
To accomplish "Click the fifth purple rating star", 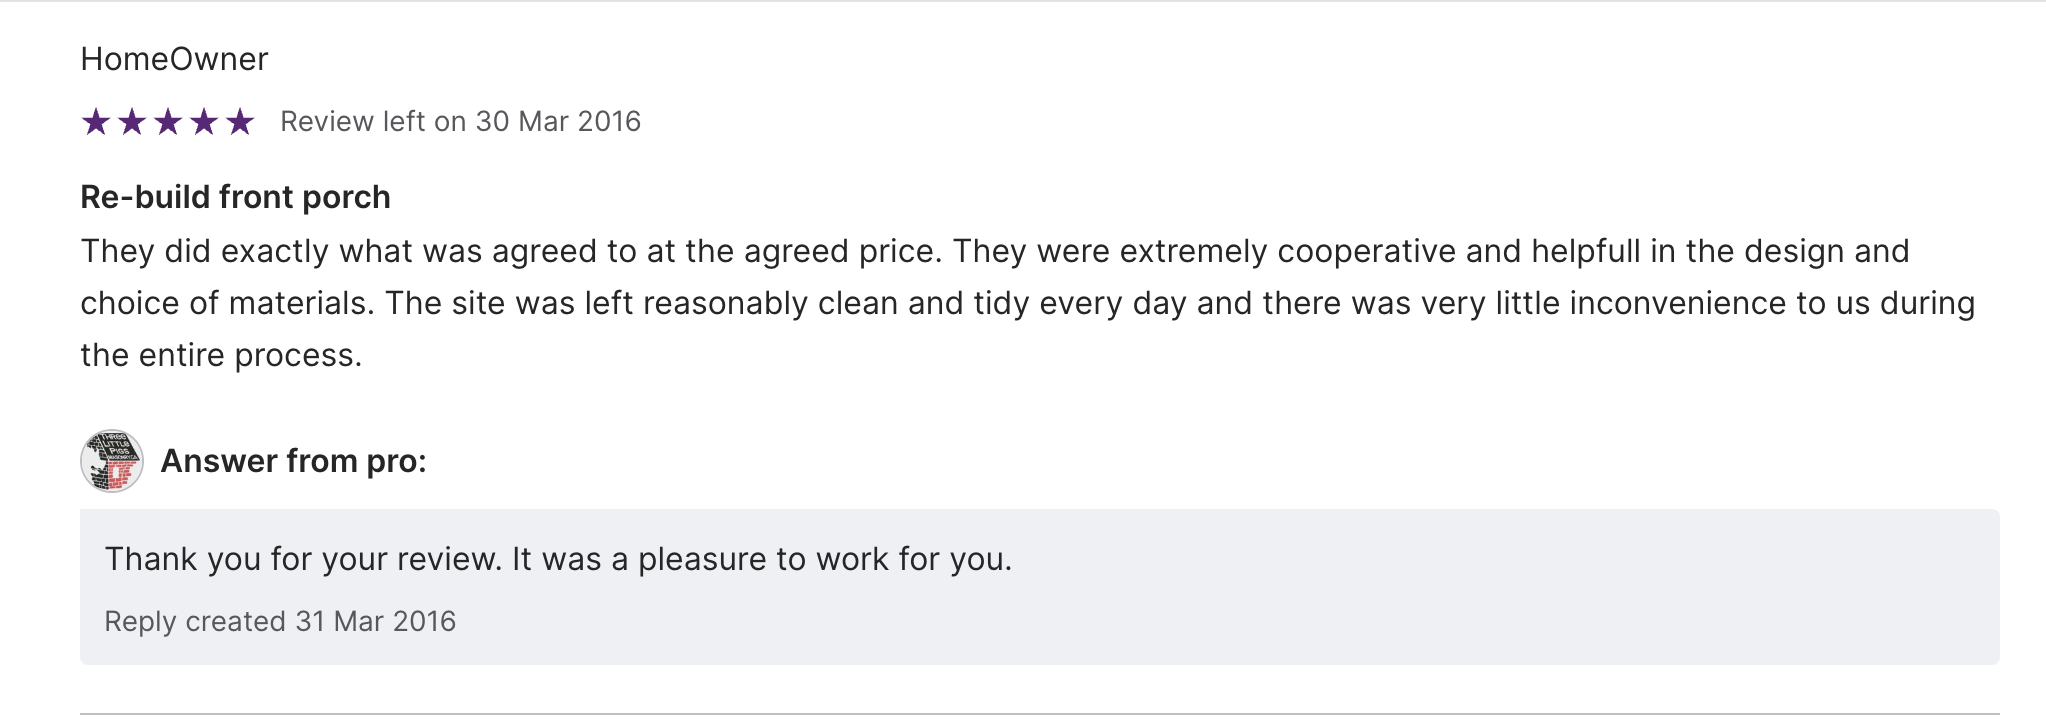I will (240, 122).
